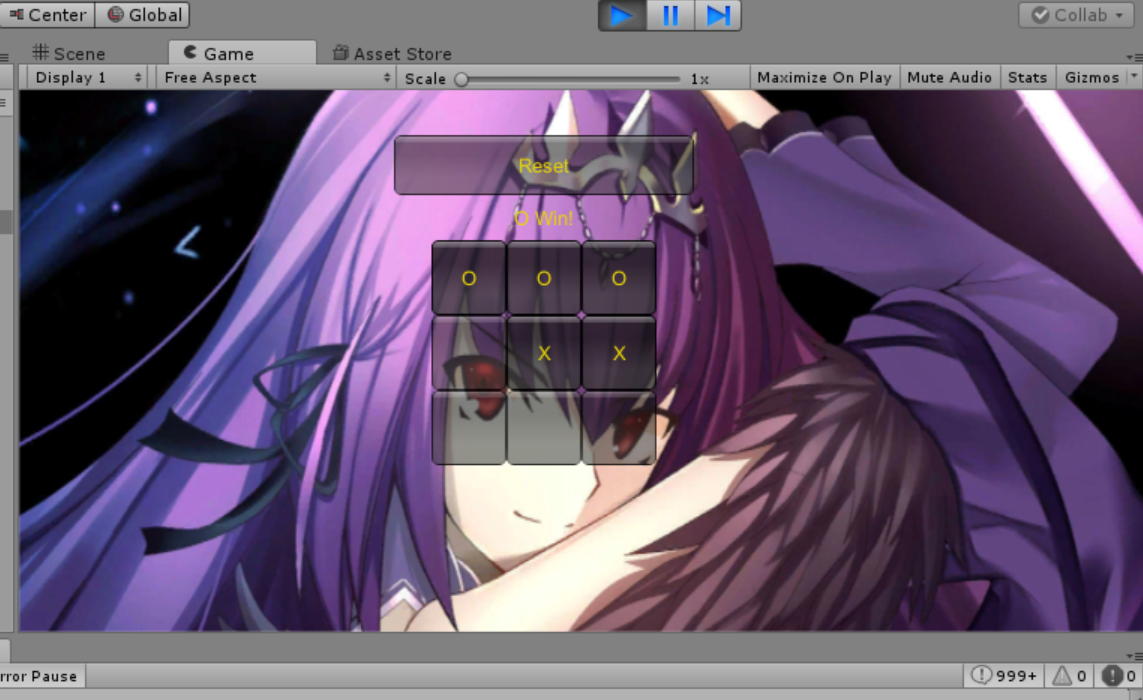The height and width of the screenshot is (700, 1143).
Task: Click the 1x scale value
Action: [700, 79]
